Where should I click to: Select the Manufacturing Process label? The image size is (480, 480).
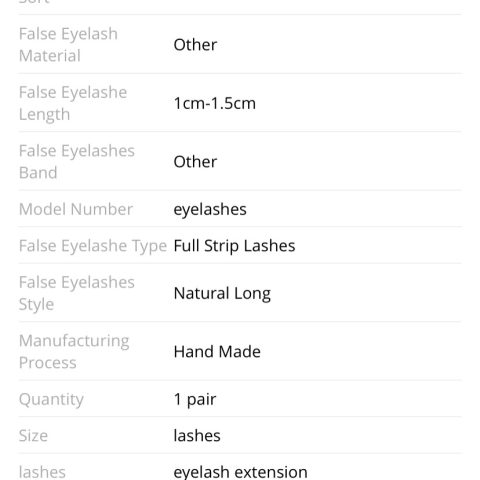click(x=74, y=352)
